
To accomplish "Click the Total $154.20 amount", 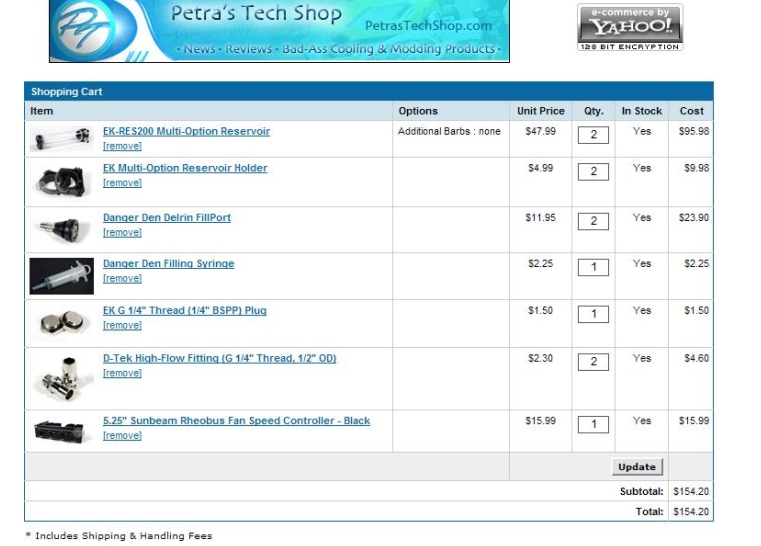I will [x=691, y=512].
